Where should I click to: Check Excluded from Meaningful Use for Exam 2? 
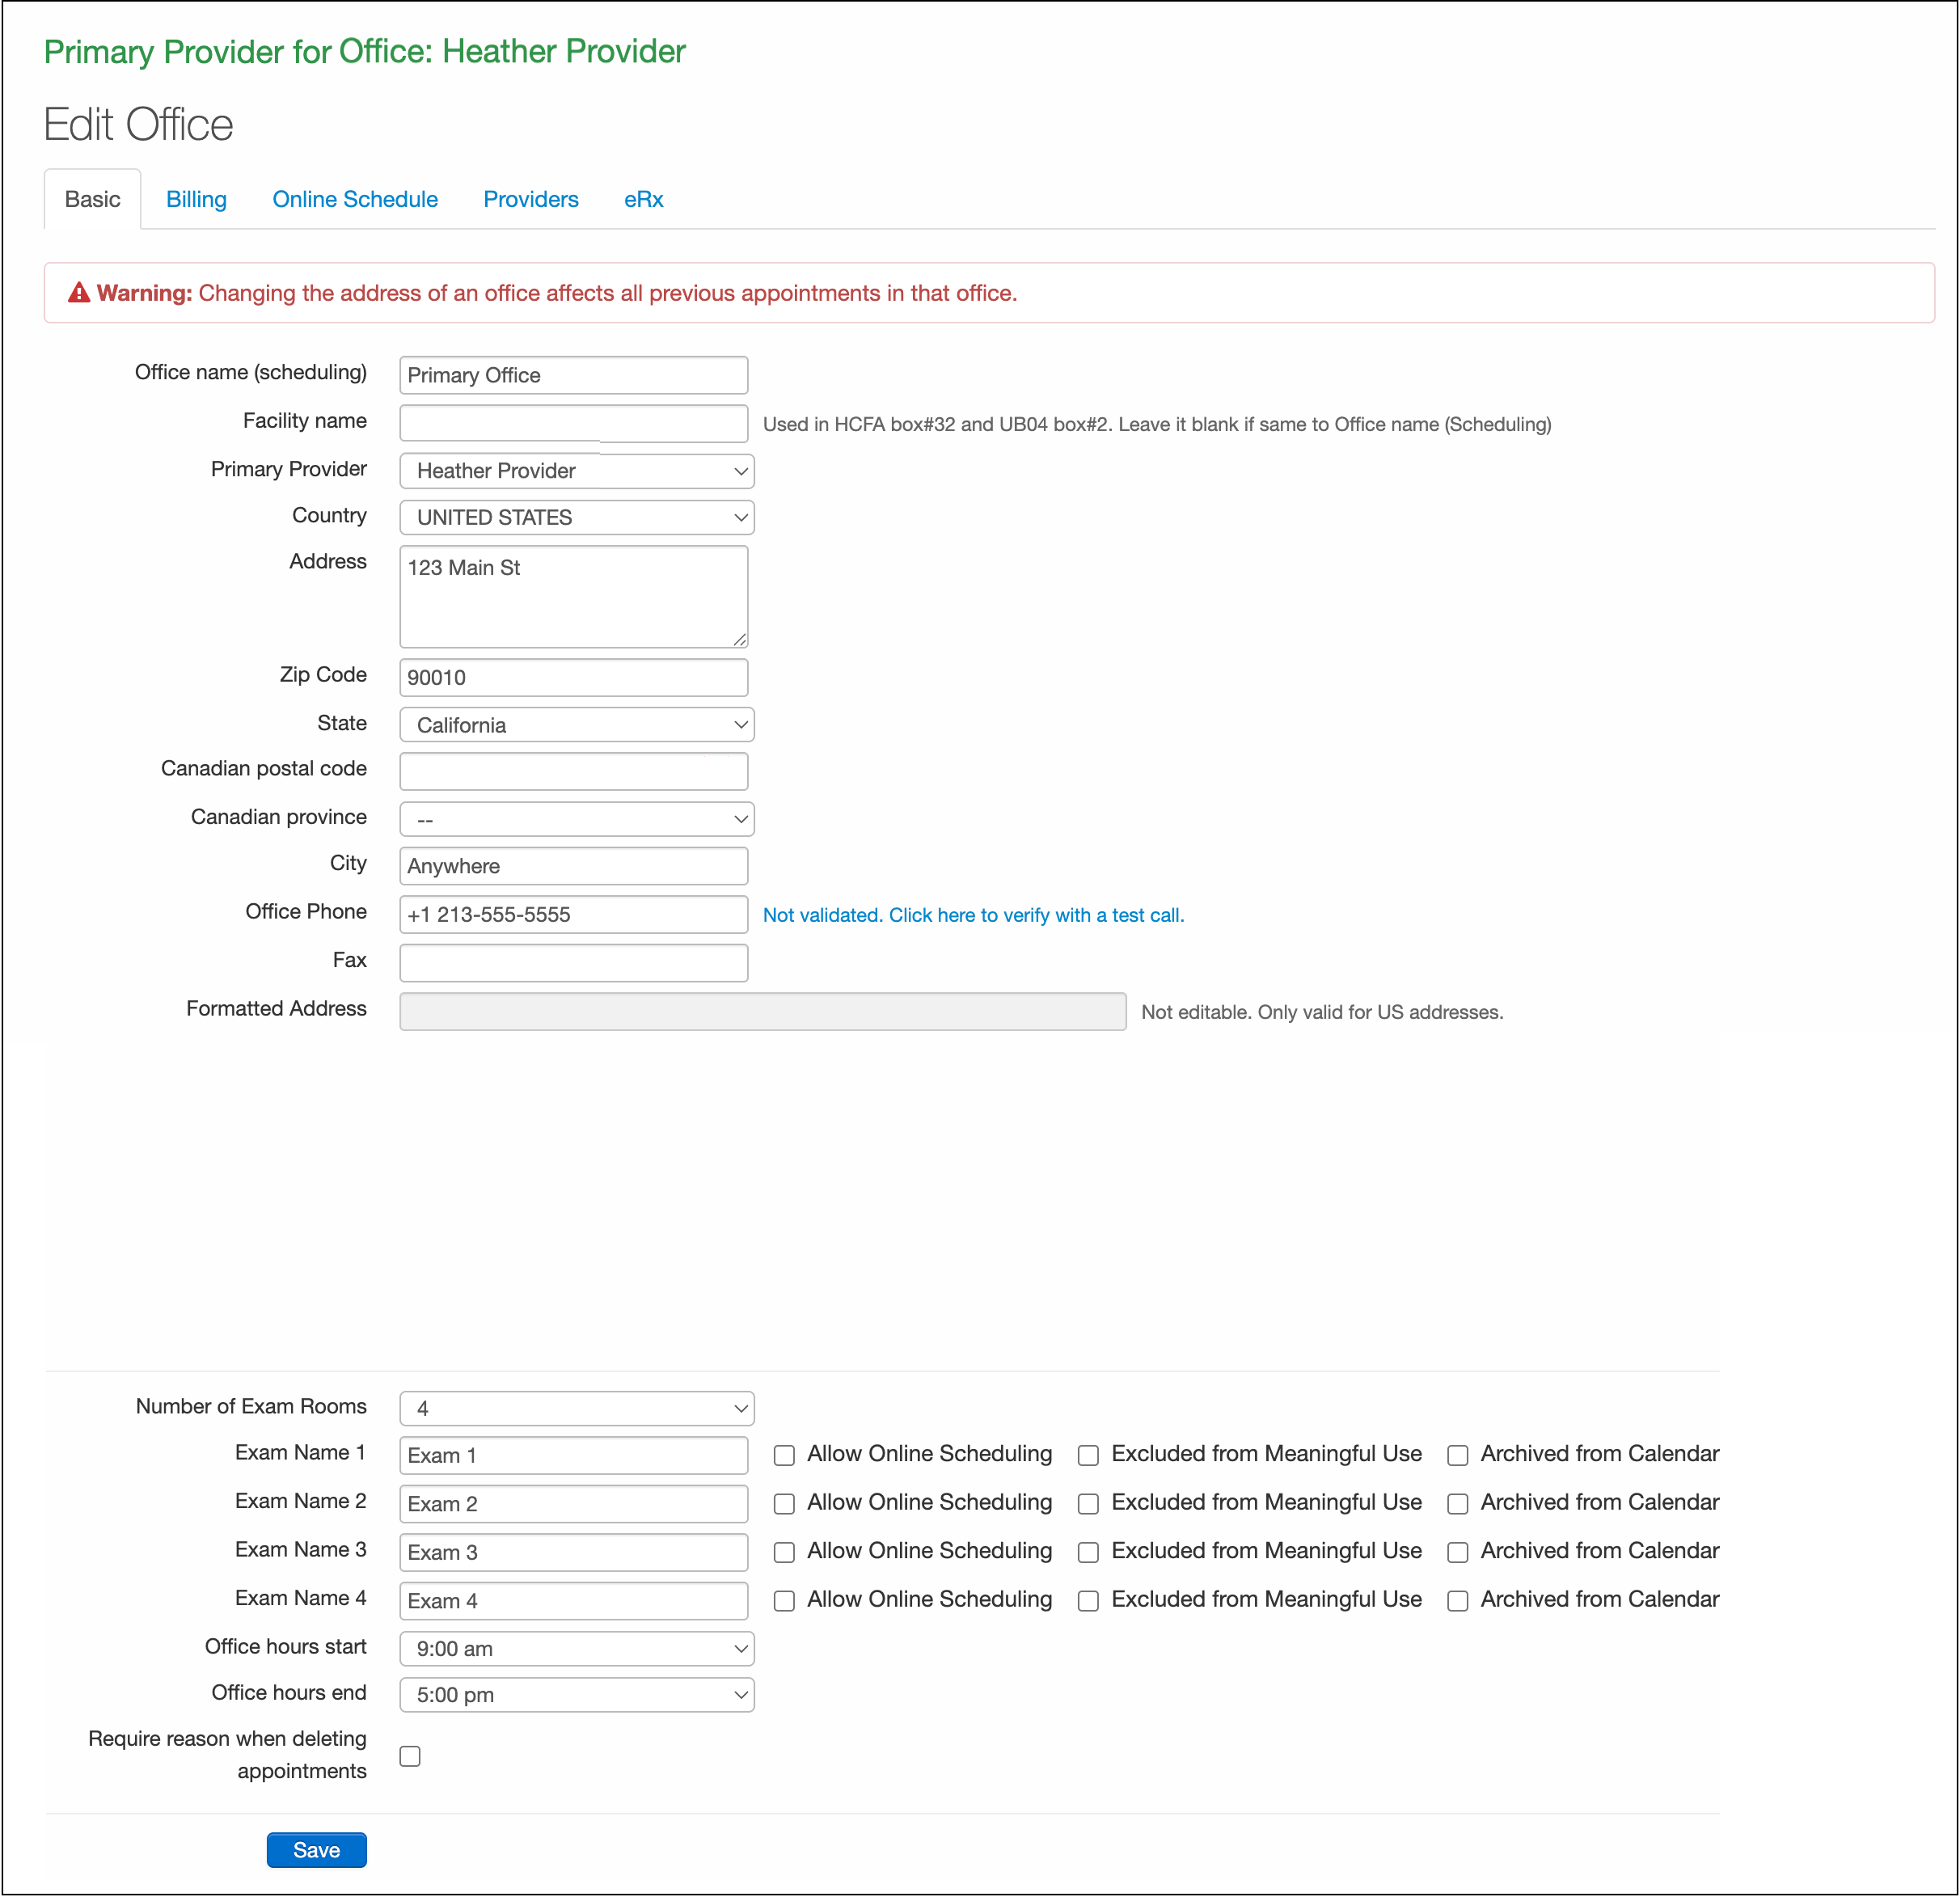tap(1088, 1504)
